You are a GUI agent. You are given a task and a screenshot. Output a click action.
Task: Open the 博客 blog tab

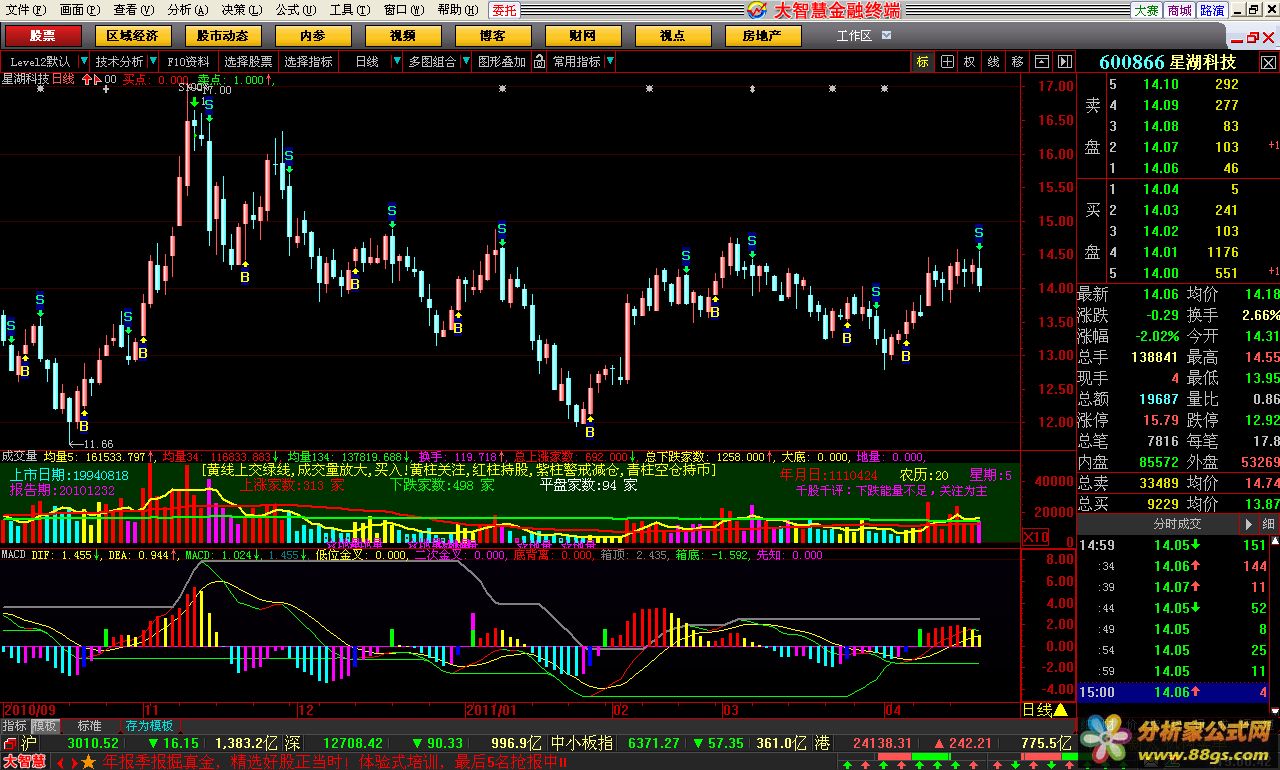[492, 35]
